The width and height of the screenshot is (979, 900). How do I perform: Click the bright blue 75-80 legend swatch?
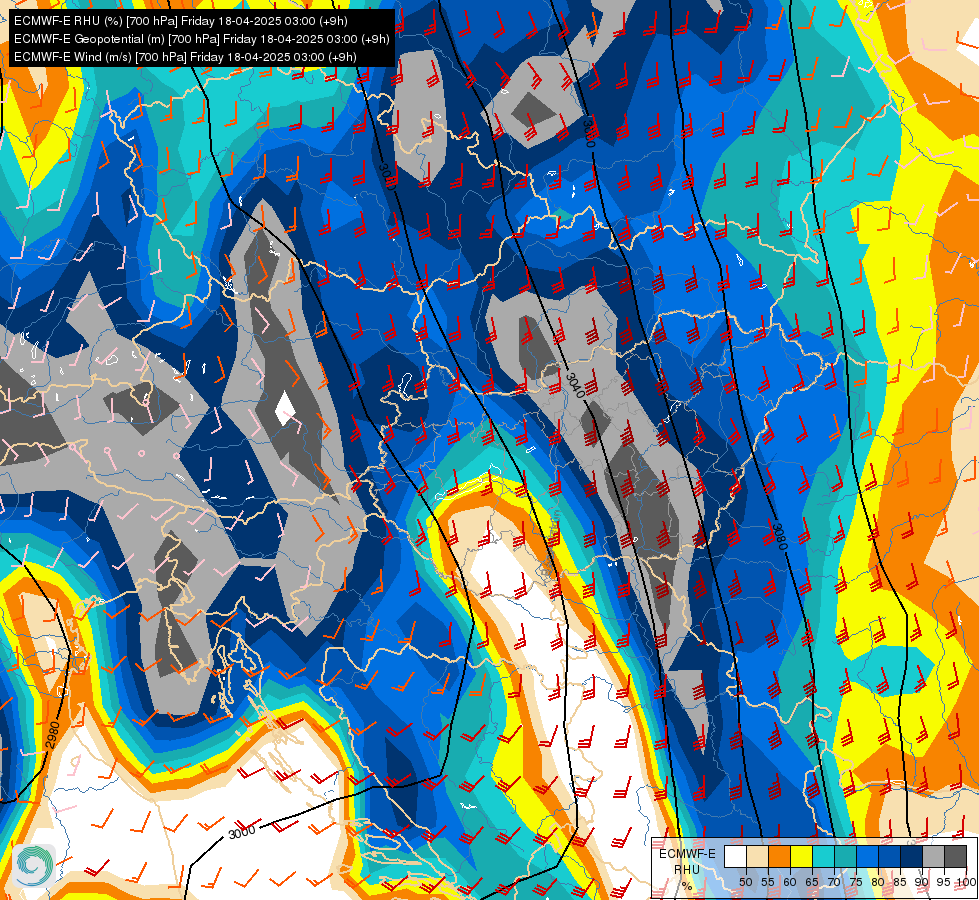click(x=867, y=856)
